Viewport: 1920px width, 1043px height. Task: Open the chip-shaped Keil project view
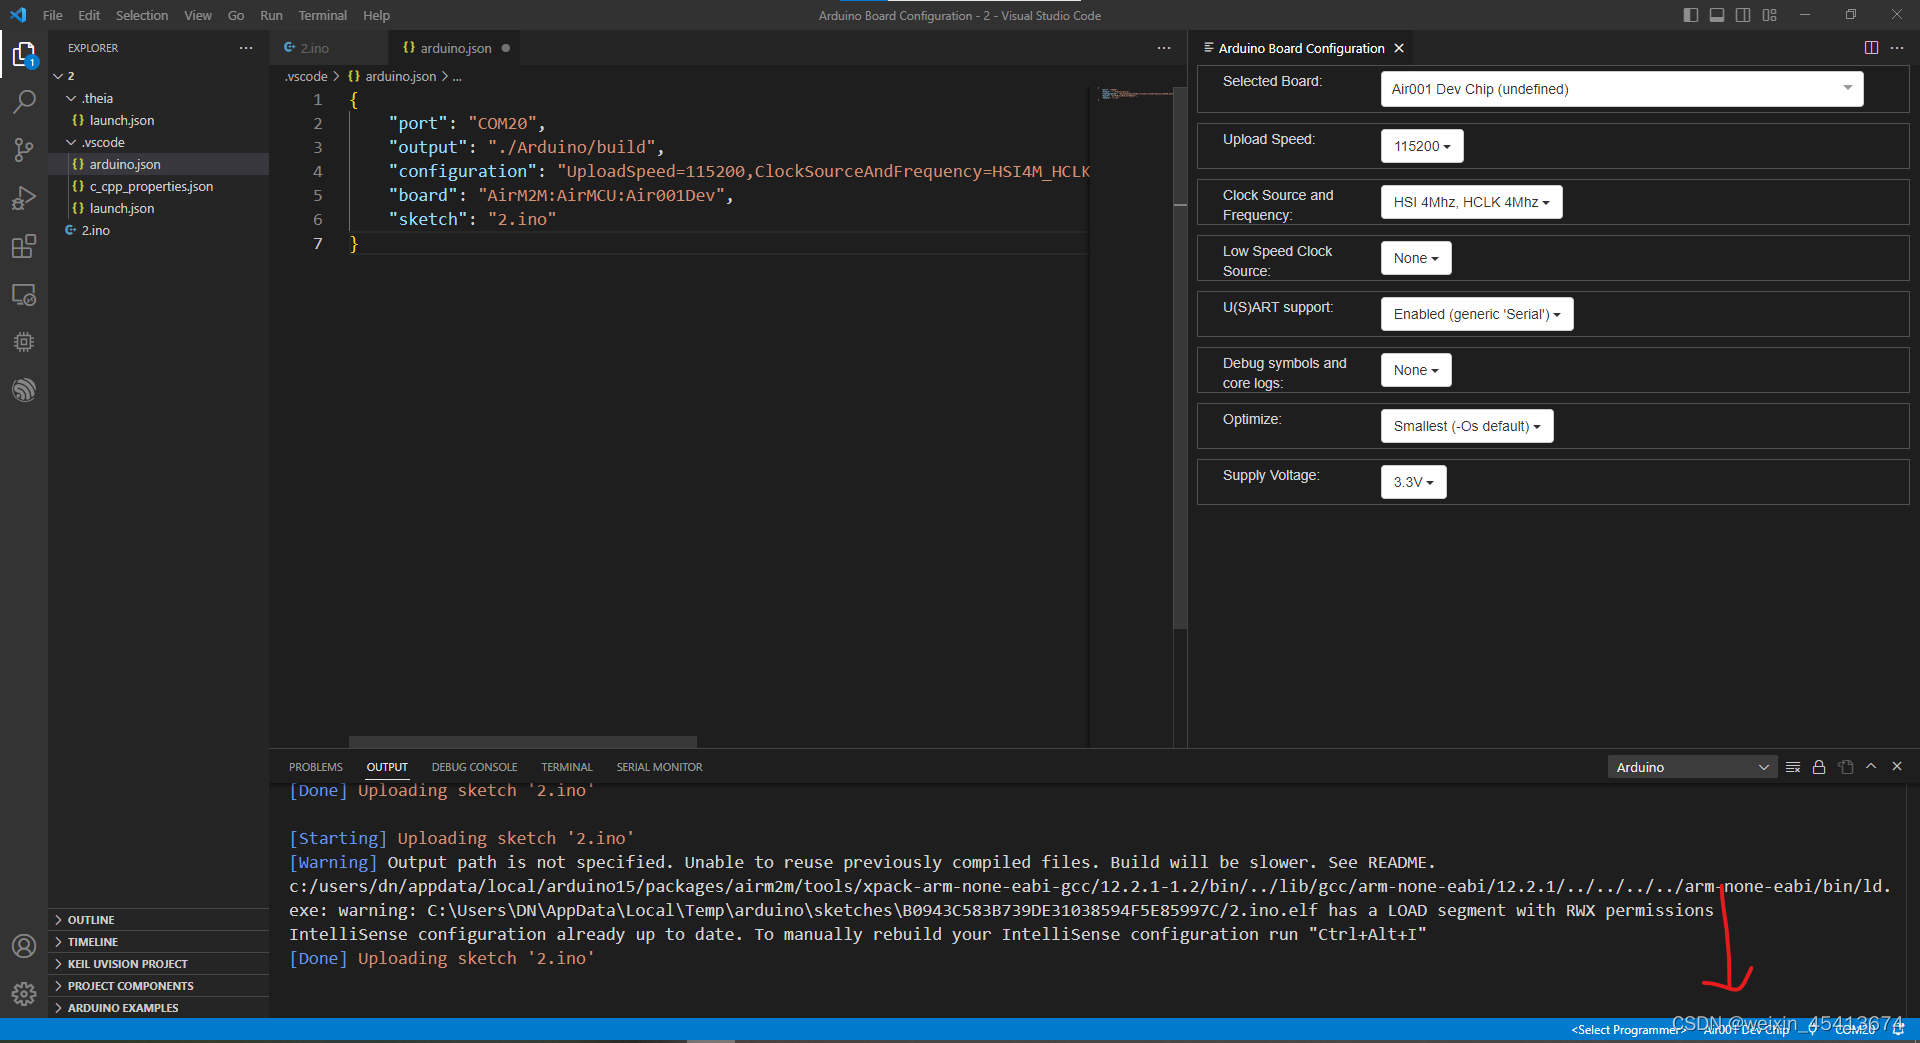[24, 342]
